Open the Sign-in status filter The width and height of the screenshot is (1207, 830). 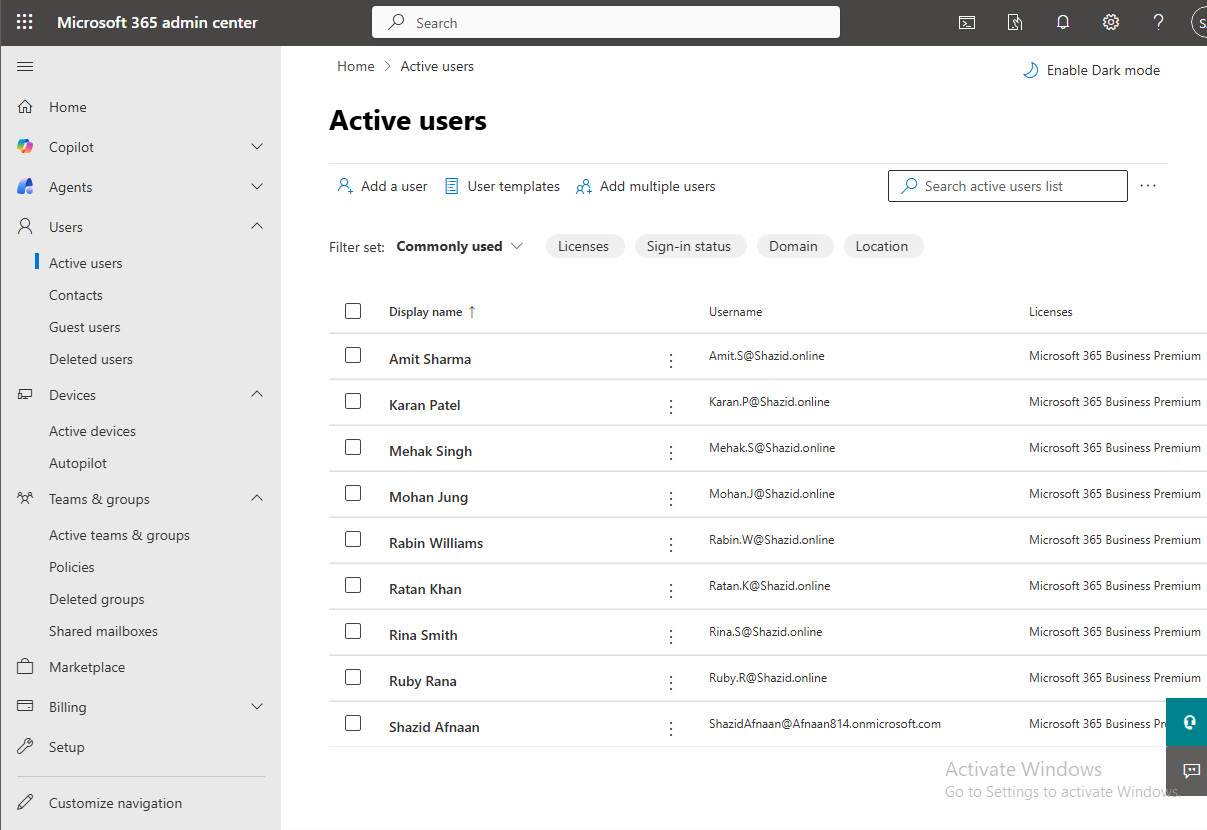pos(689,246)
